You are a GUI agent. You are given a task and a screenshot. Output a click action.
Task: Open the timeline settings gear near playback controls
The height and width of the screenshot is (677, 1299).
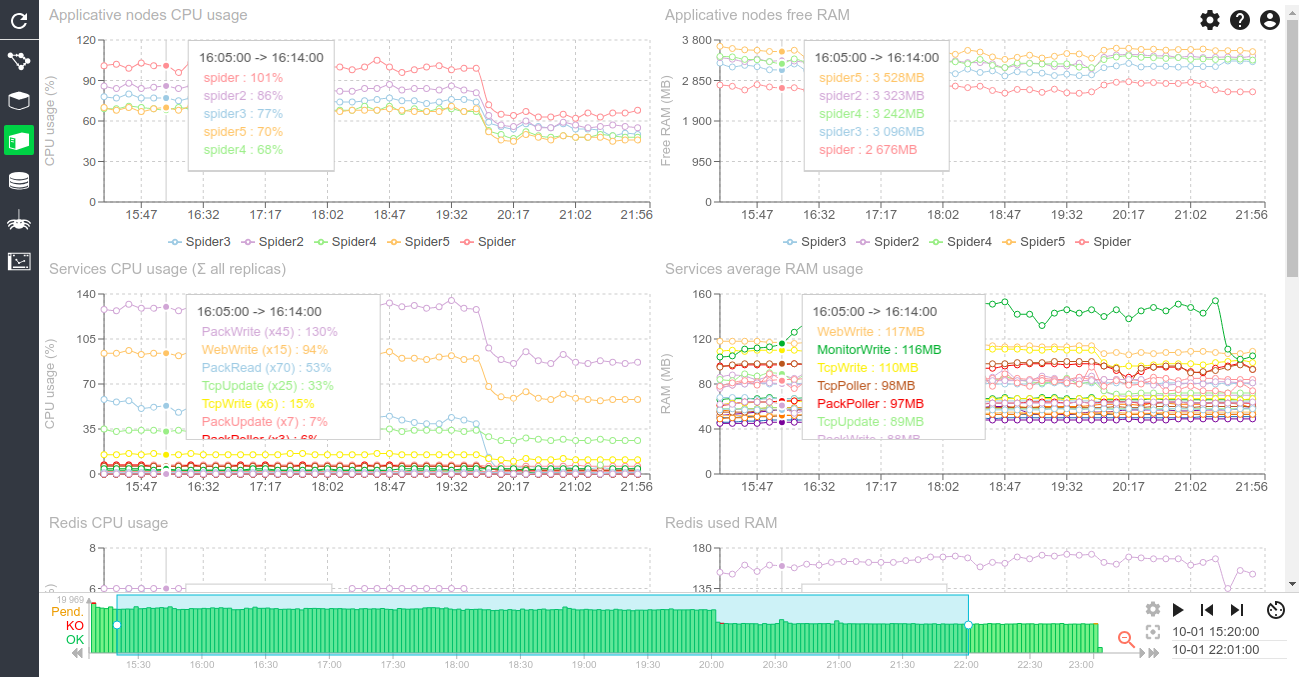pos(1153,609)
